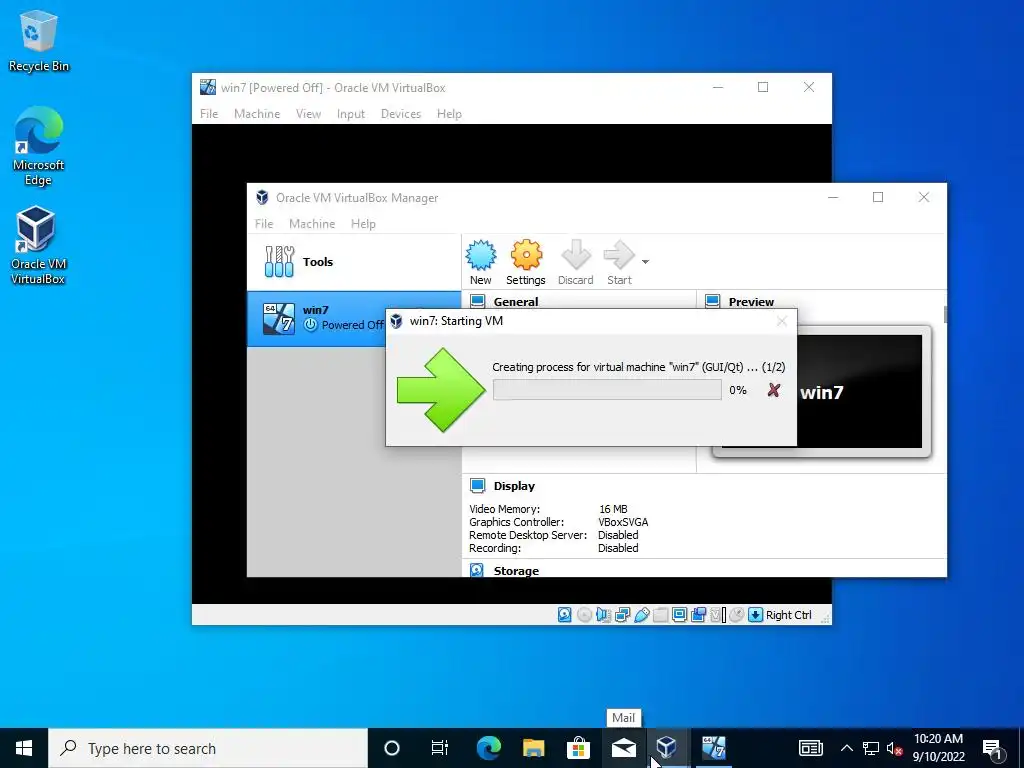The height and width of the screenshot is (768, 1024).
Task: Click mouse integration status icon in VM window
Action: 737,615
